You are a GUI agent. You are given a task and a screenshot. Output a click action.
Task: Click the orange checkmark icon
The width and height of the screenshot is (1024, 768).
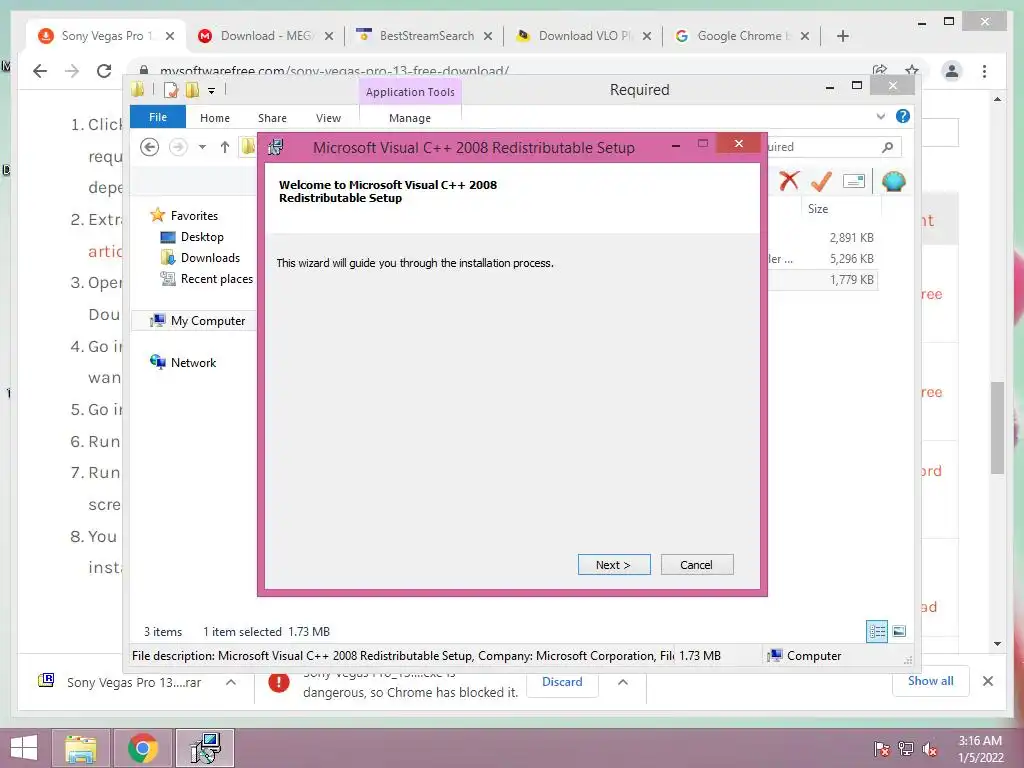point(821,181)
